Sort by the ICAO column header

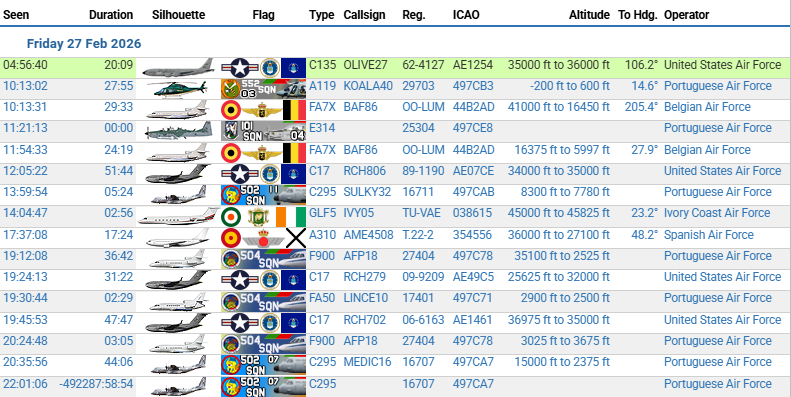click(466, 15)
